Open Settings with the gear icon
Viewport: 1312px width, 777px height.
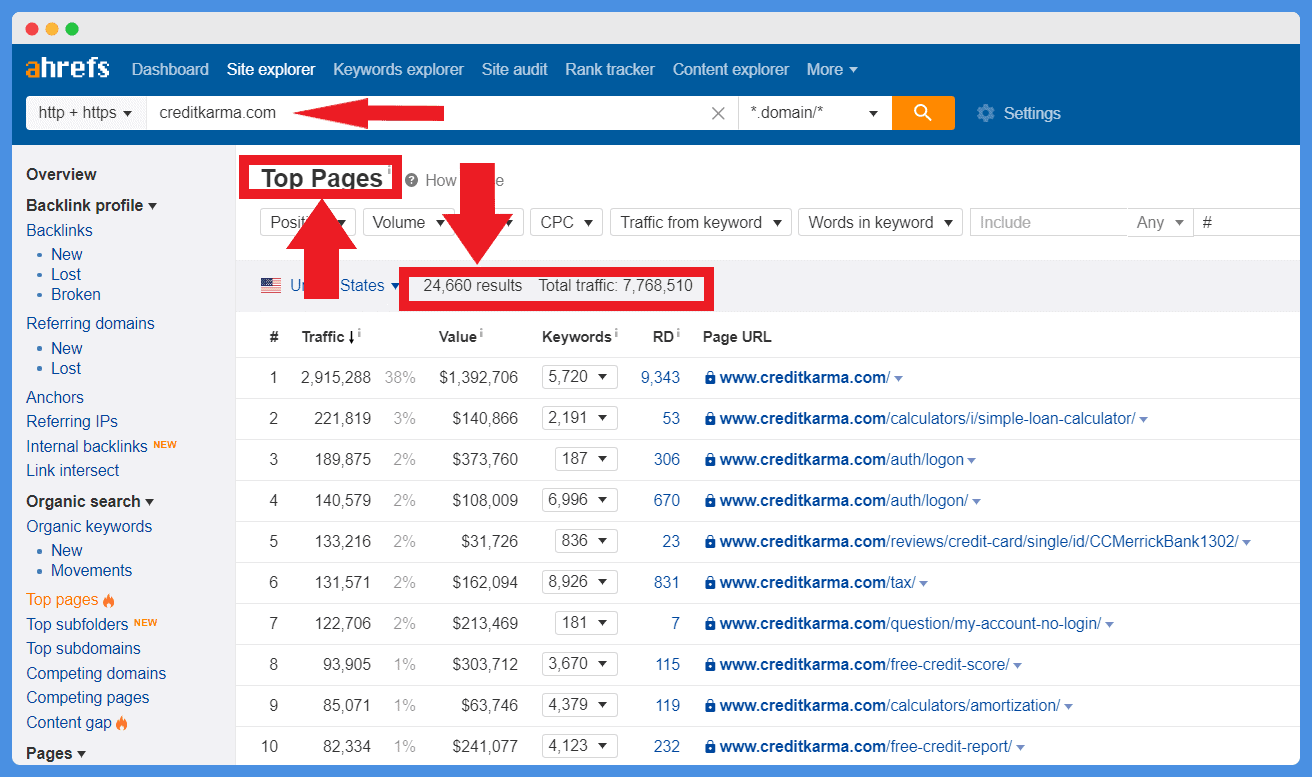click(986, 113)
